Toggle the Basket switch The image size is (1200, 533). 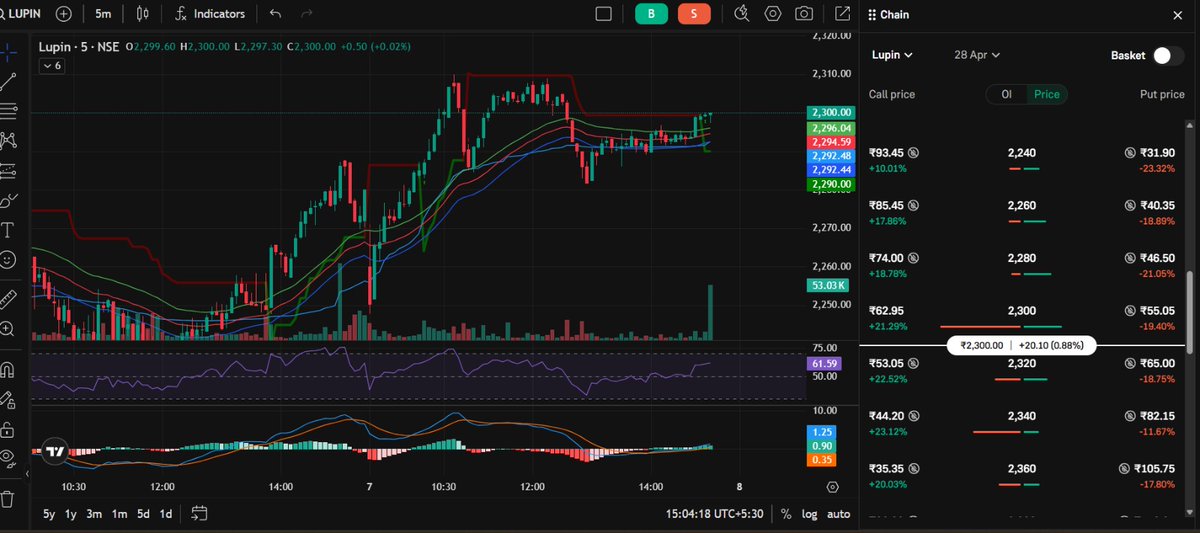[1167, 55]
